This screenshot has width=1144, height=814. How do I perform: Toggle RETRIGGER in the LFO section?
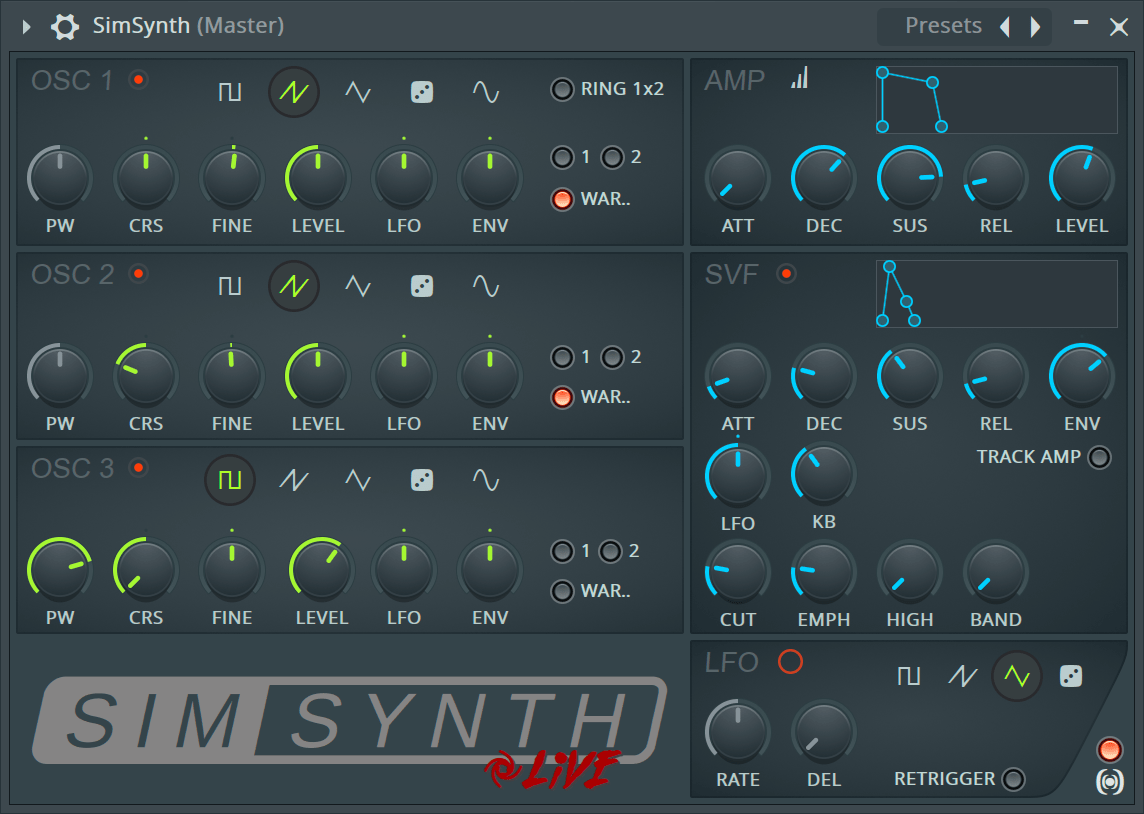click(1013, 779)
